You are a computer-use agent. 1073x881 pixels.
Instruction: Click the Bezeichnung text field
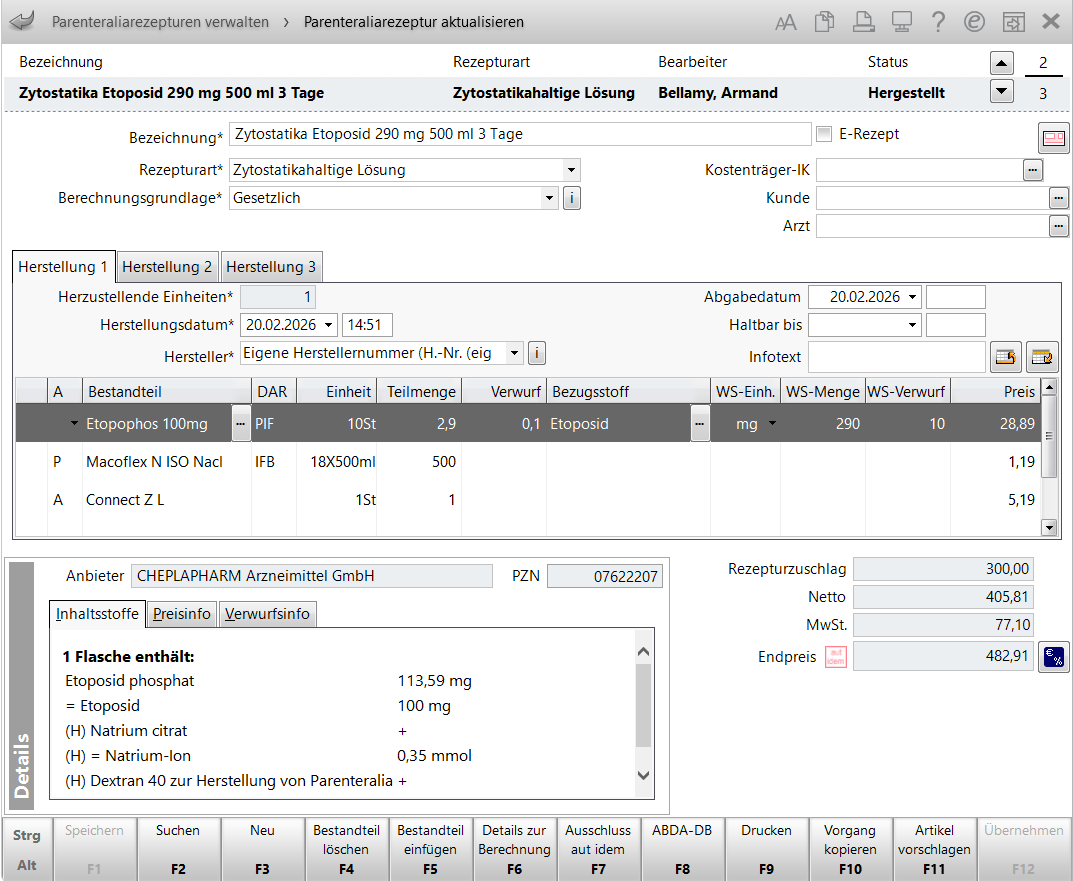[x=519, y=134]
